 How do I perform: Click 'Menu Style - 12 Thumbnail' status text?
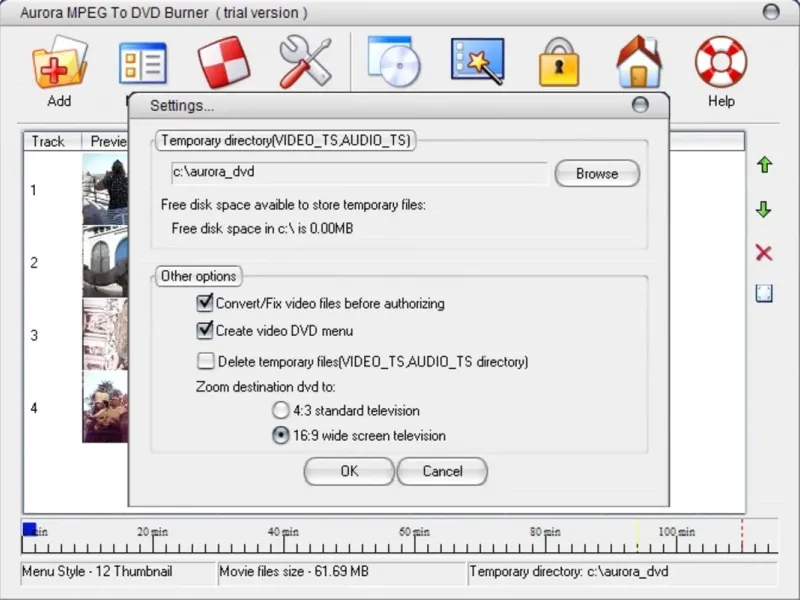coord(97,571)
